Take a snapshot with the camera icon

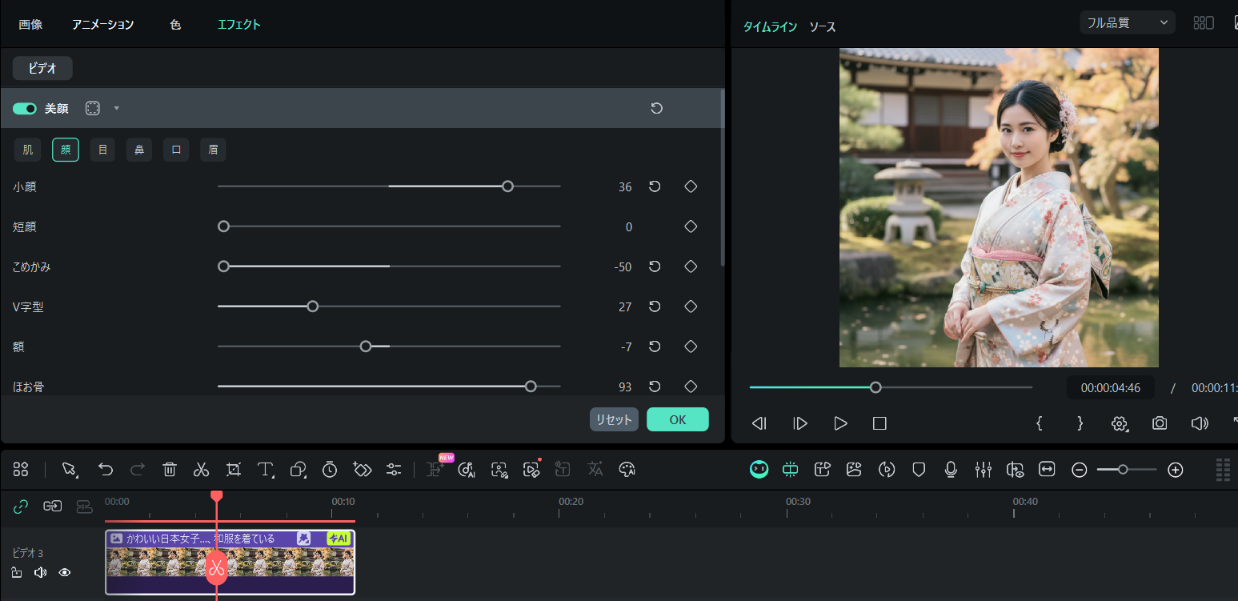tap(1159, 423)
